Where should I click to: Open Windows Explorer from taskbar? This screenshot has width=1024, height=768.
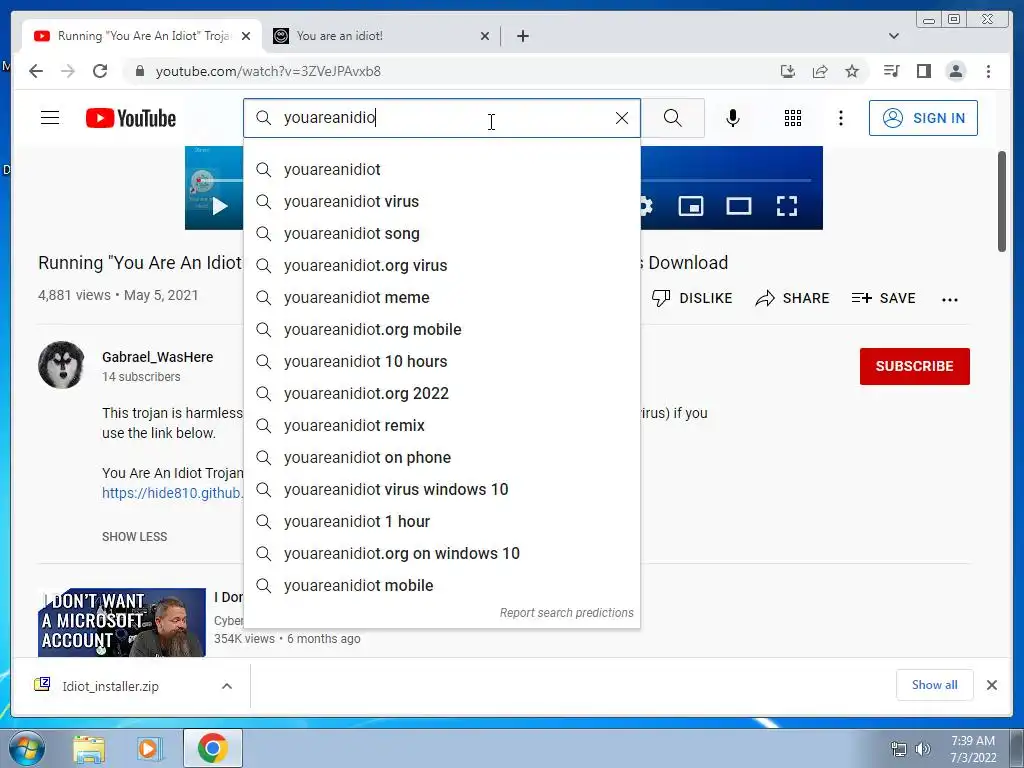click(x=89, y=748)
